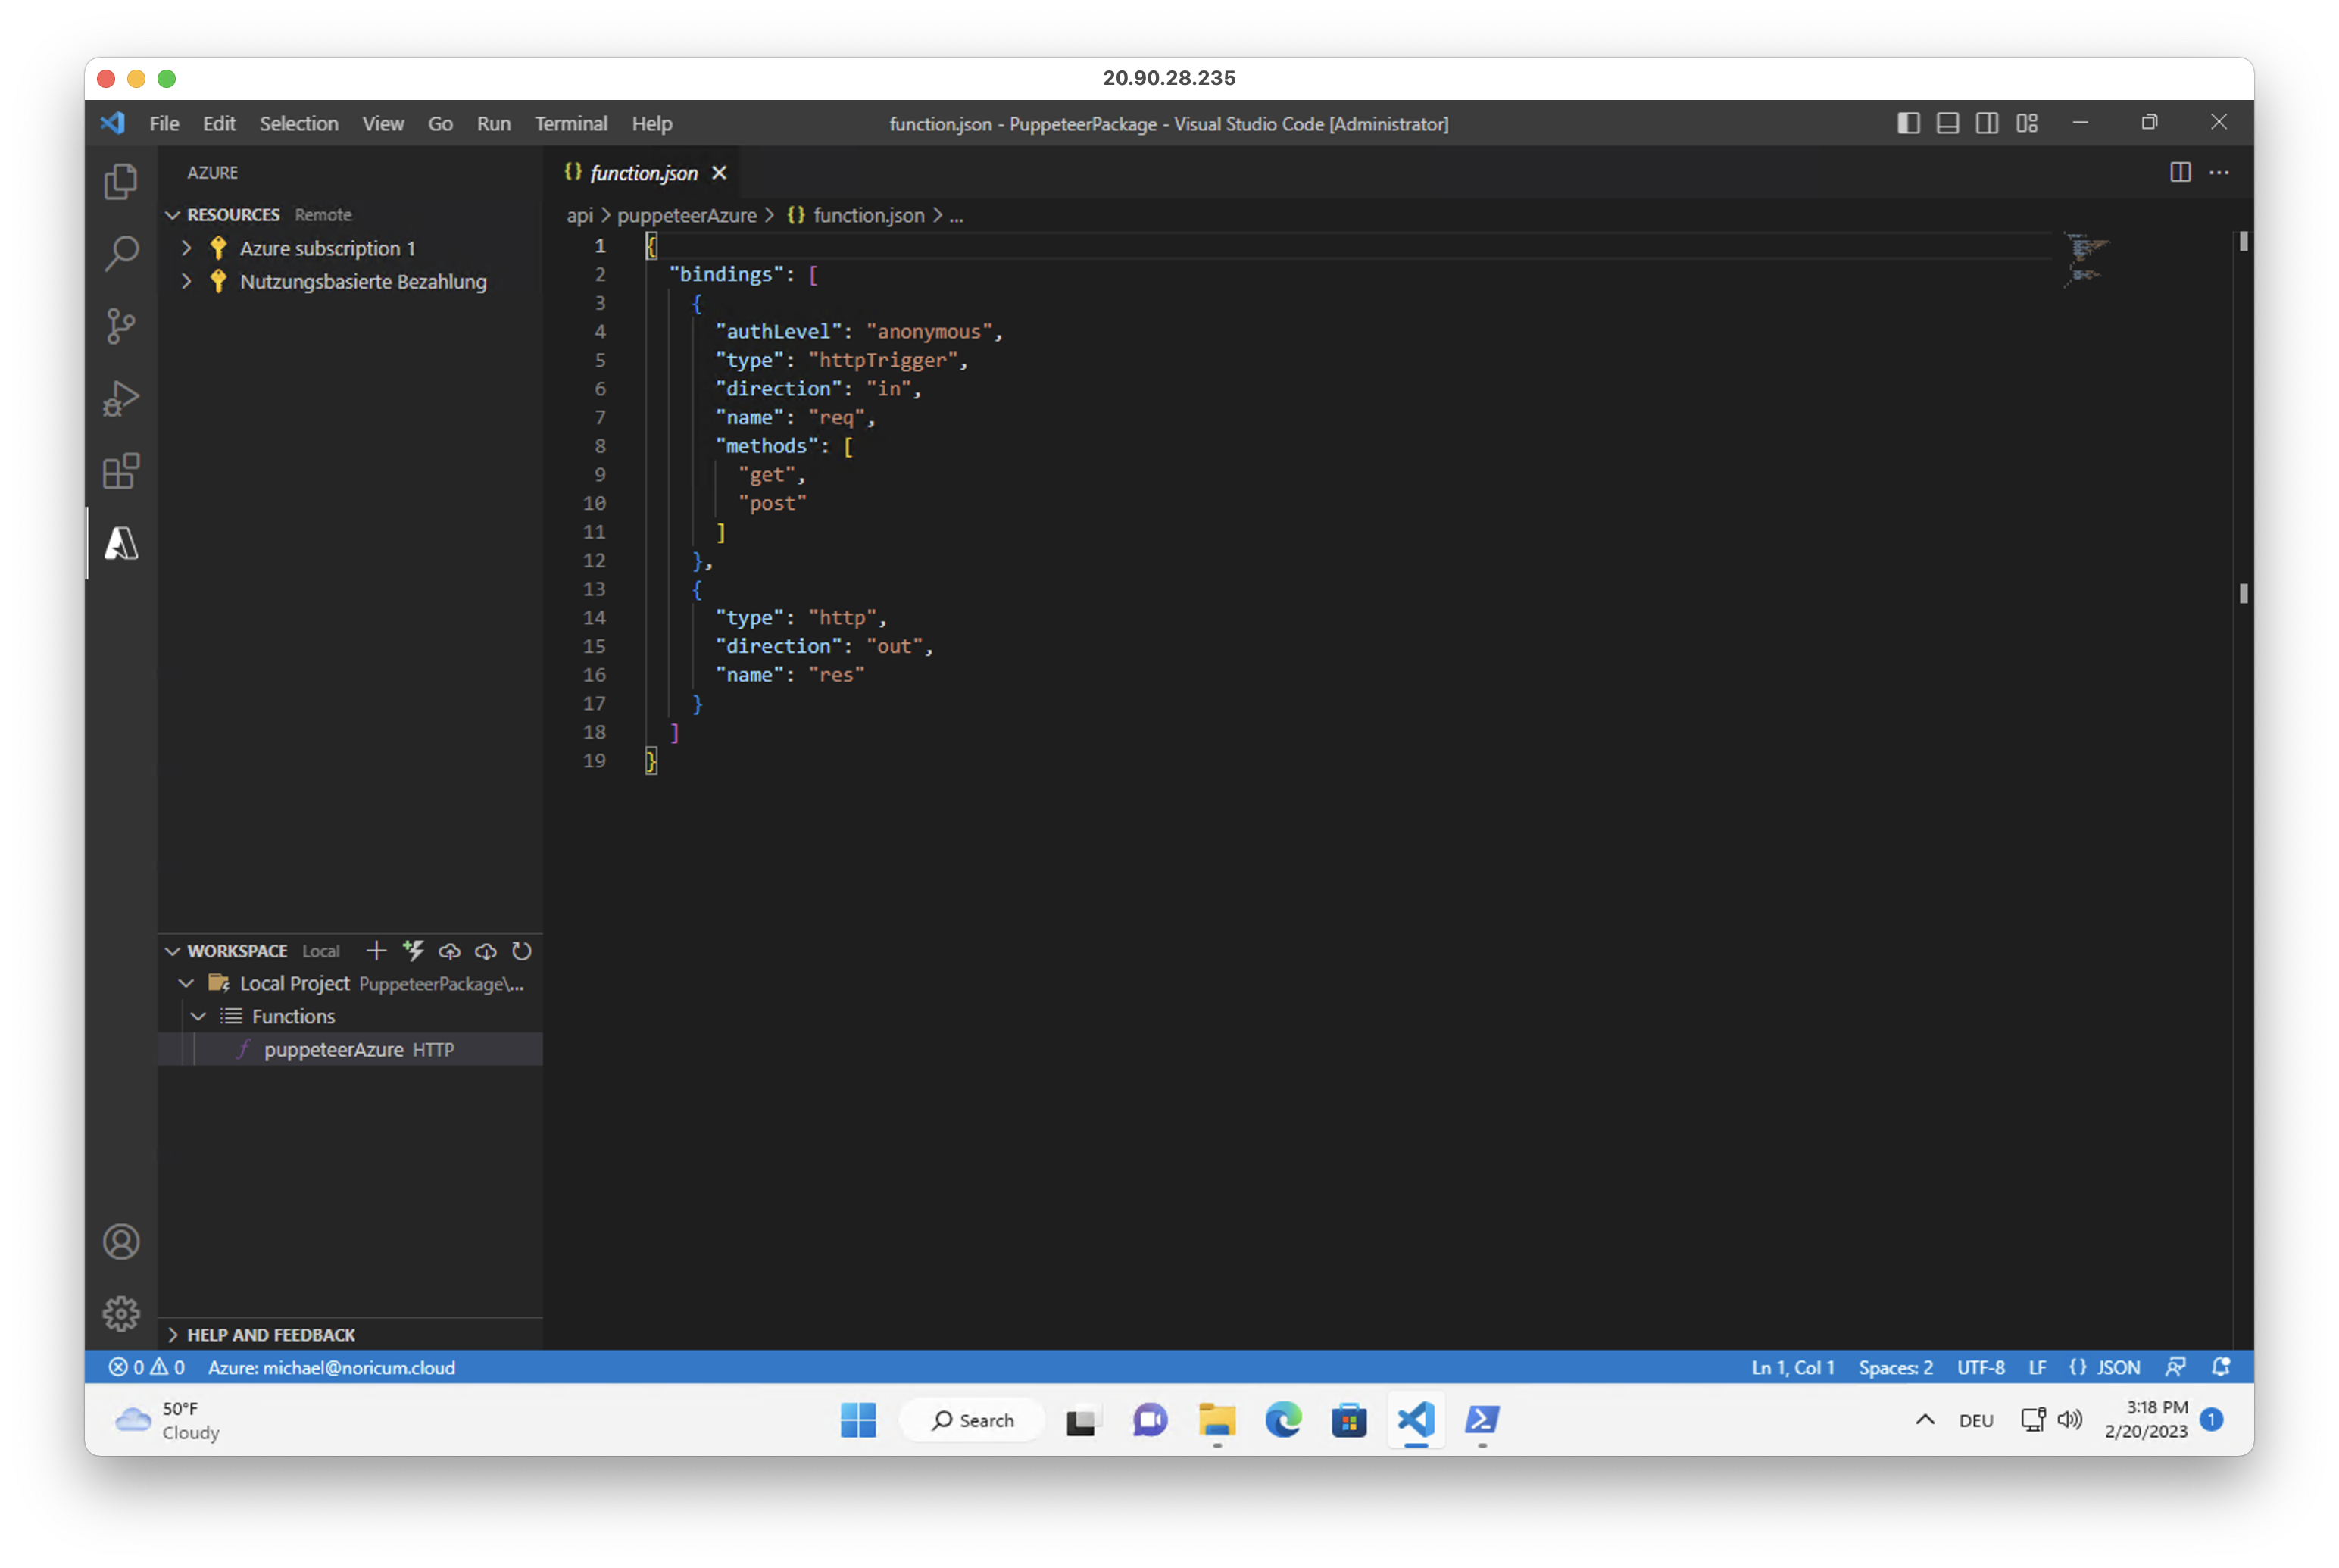Open the Source Control view
This screenshot has height=1568, width=2339.
click(121, 326)
